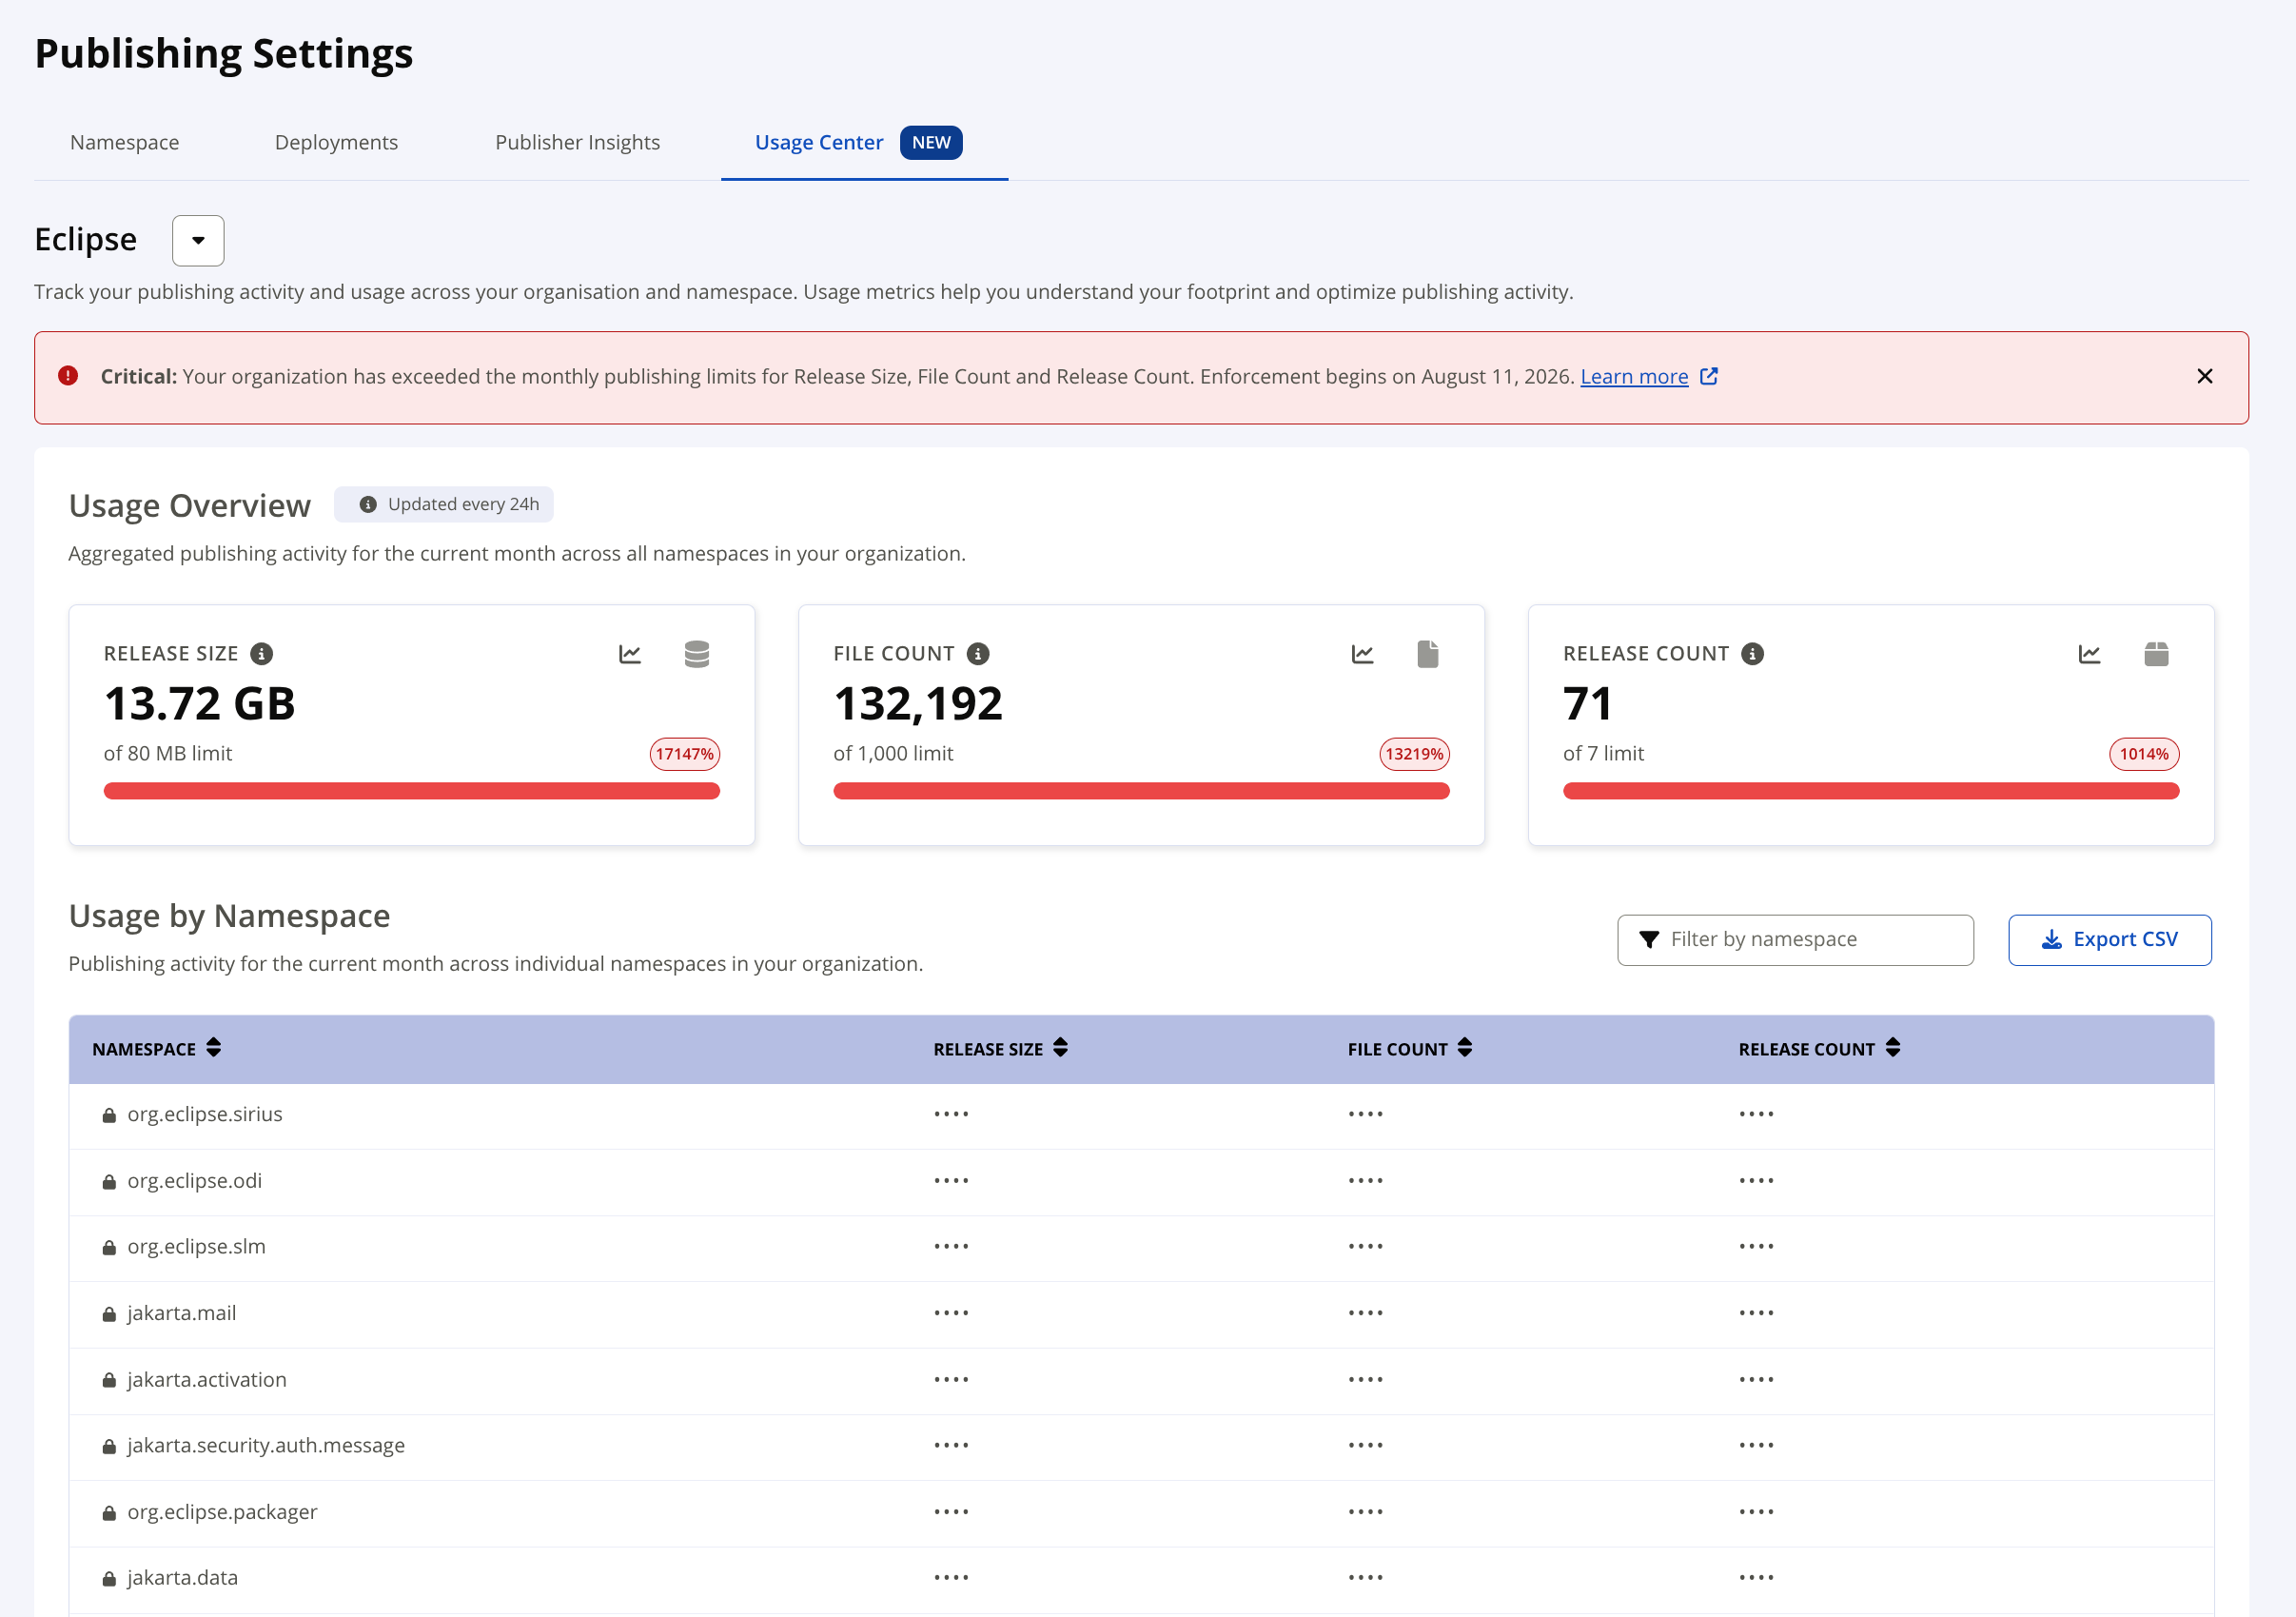Open the Eclipse organization dropdown
The image size is (2296, 1617).
coord(198,240)
